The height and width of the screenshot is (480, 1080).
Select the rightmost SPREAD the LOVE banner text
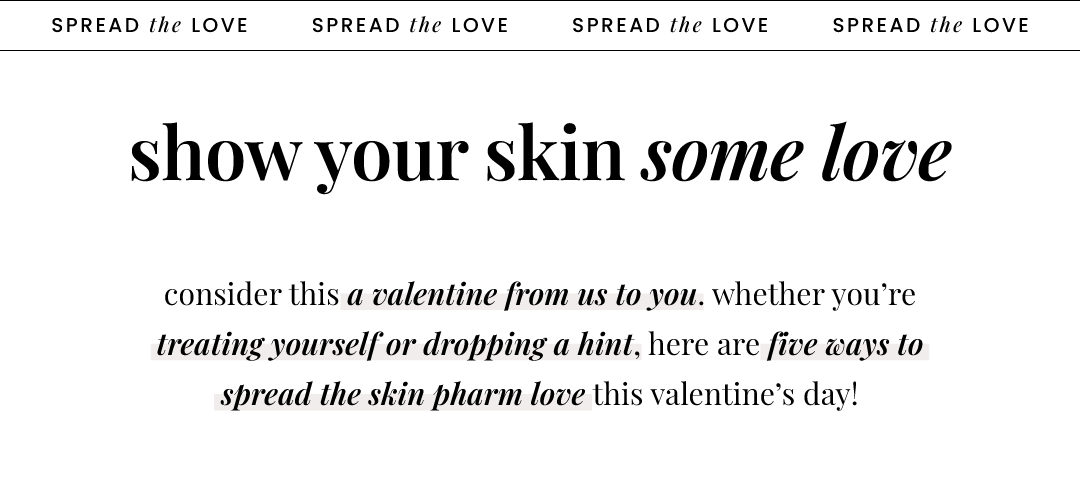pos(931,25)
